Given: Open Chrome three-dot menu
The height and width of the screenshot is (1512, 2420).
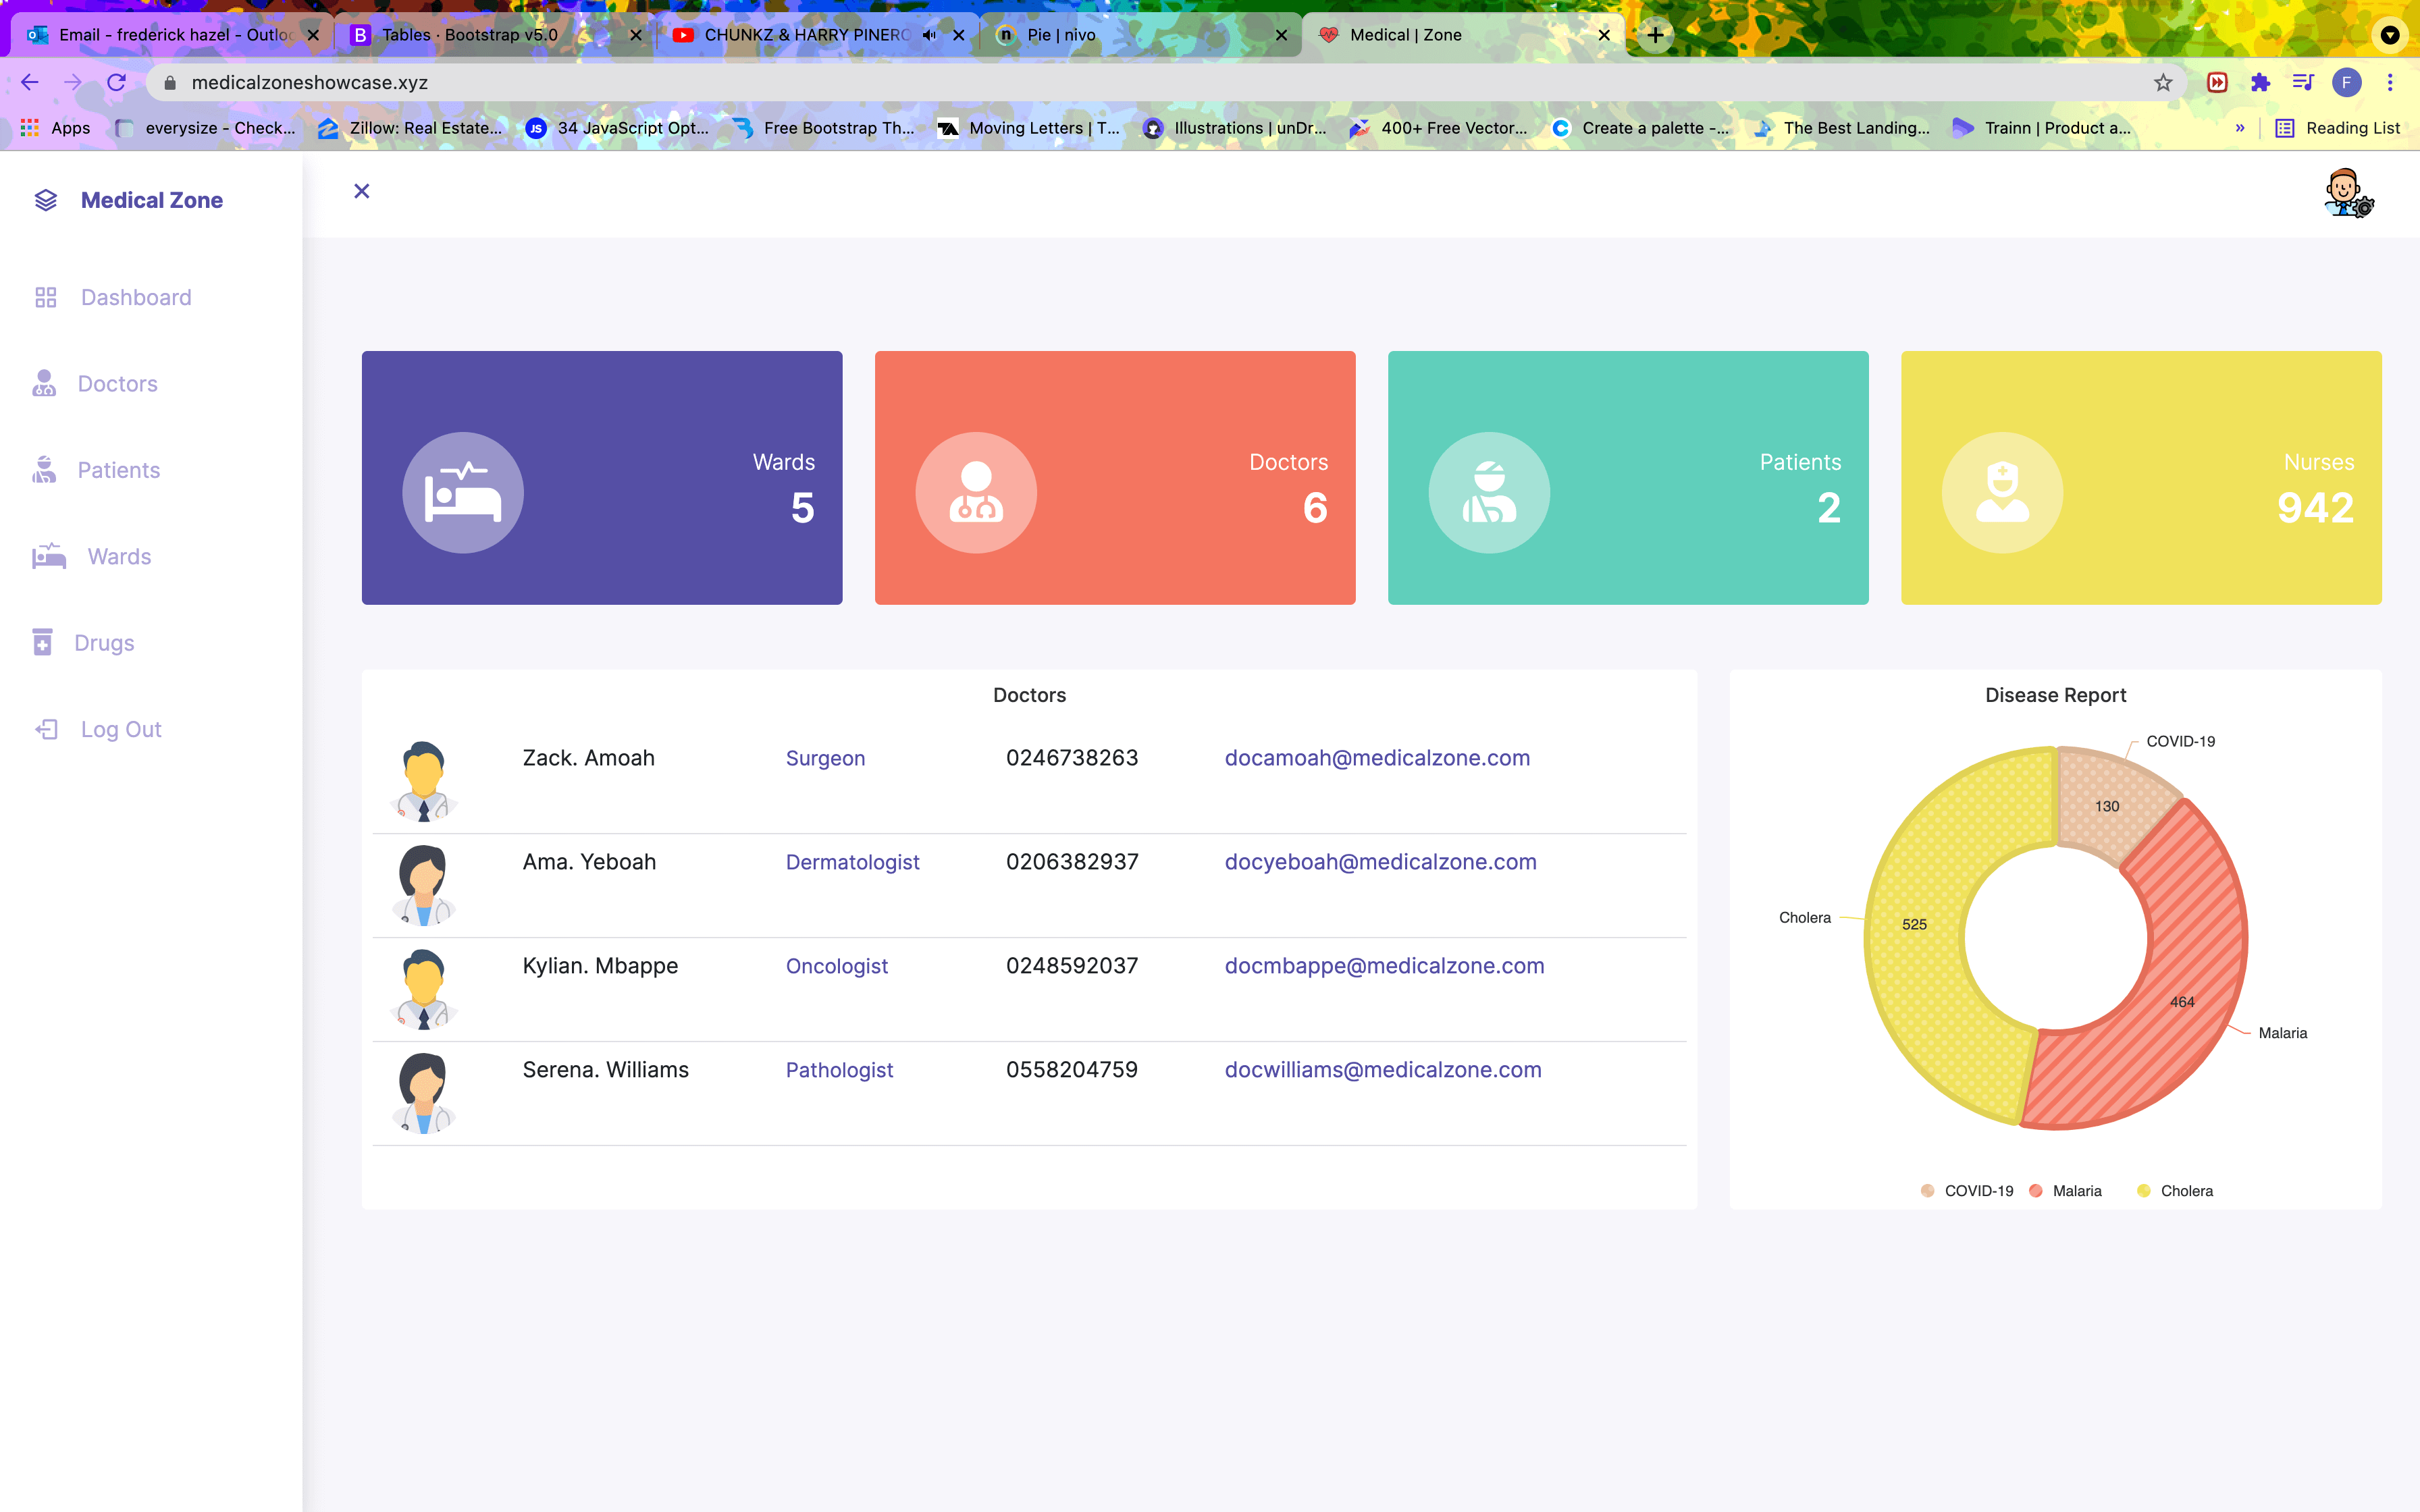Looking at the screenshot, I should pyautogui.click(x=2390, y=83).
